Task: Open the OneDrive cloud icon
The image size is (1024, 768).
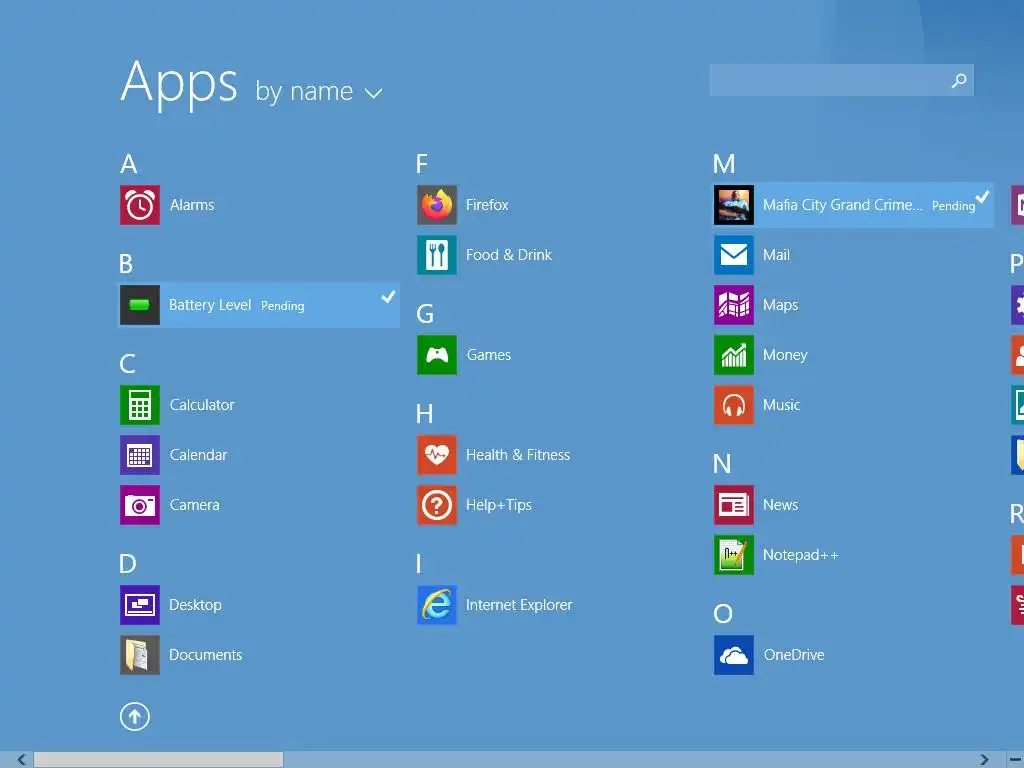Action: coord(734,655)
